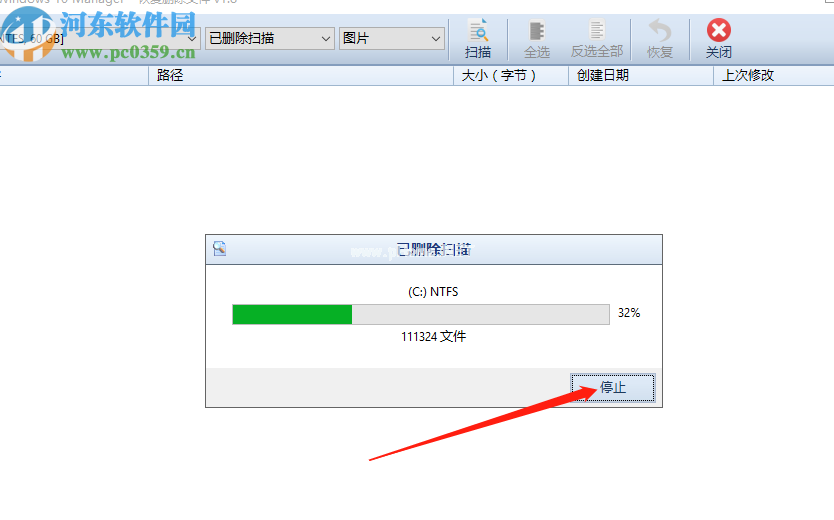Viewport: 834px width, 520px height.
Task: Click the 32% progress percentage text
Action: click(x=629, y=313)
